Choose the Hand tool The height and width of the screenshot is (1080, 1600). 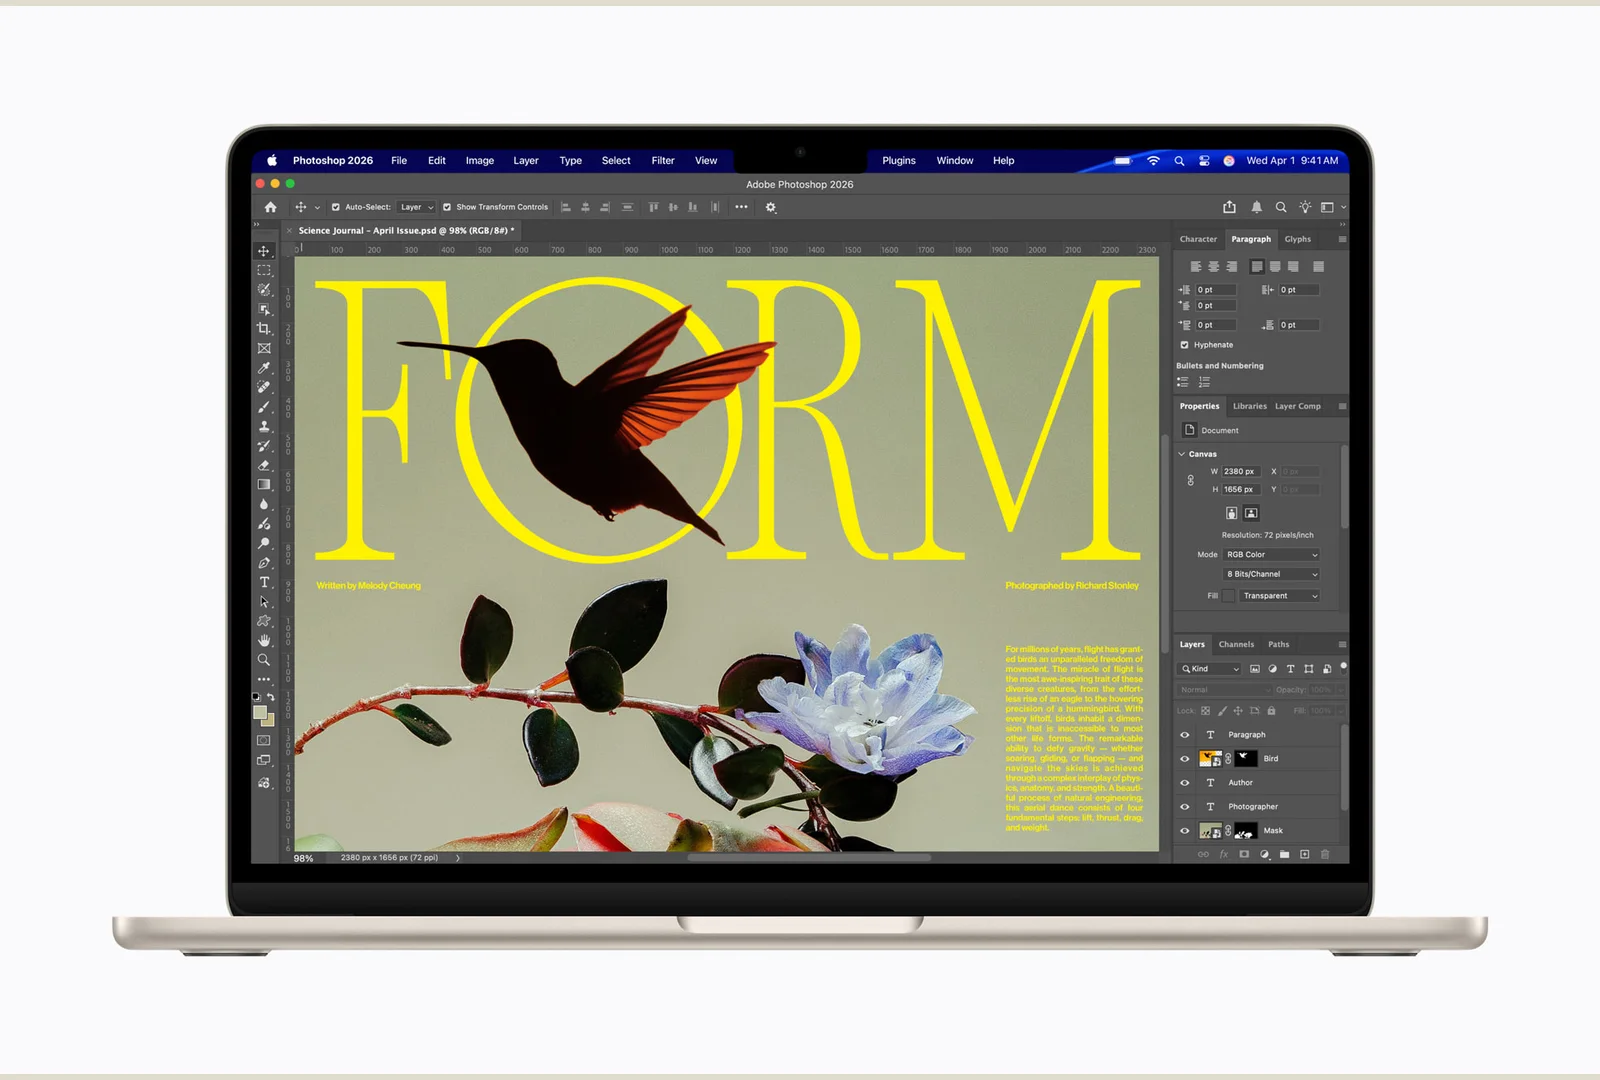[264, 640]
